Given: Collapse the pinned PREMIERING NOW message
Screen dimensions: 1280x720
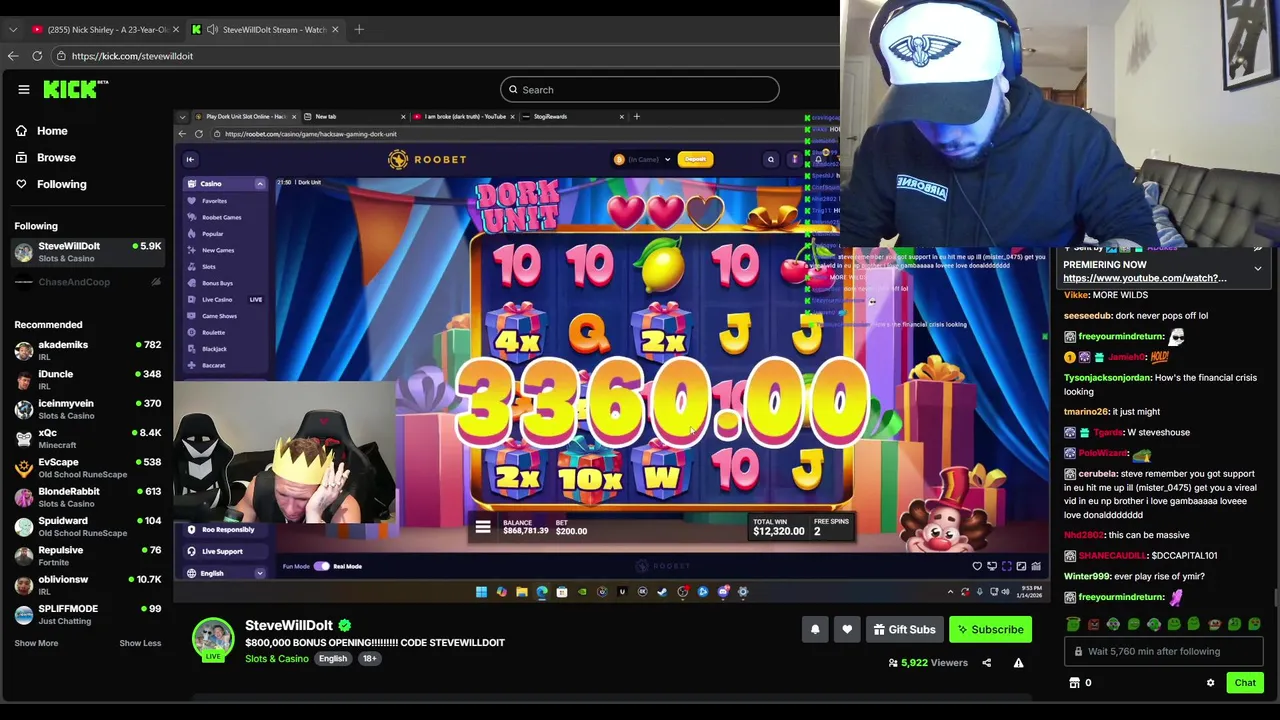Looking at the screenshot, I should point(1258,269).
